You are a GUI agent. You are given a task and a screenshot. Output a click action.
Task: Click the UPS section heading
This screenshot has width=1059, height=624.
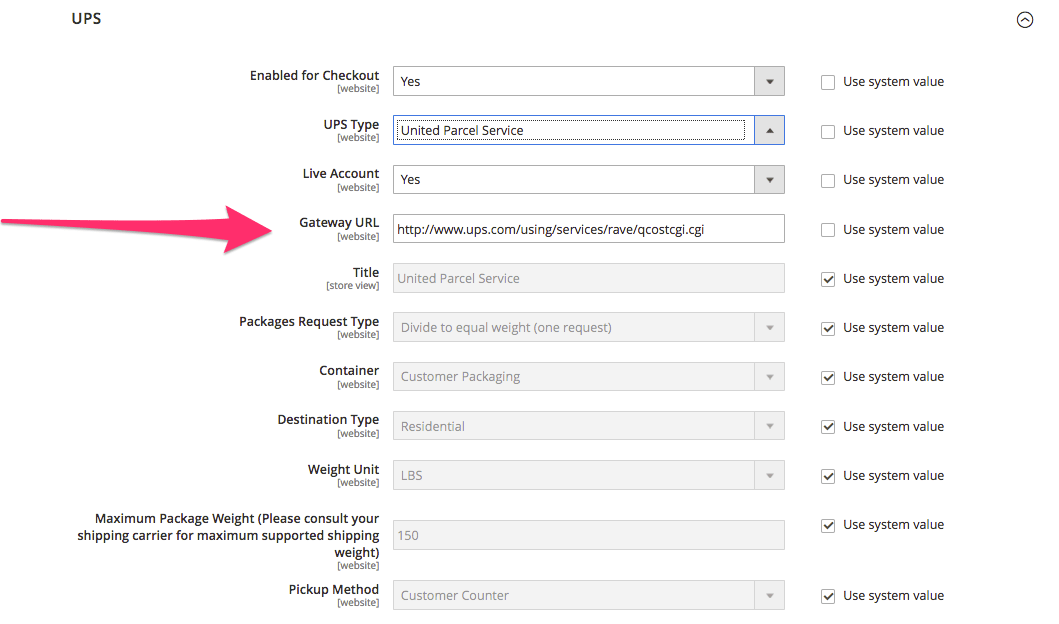click(x=86, y=19)
